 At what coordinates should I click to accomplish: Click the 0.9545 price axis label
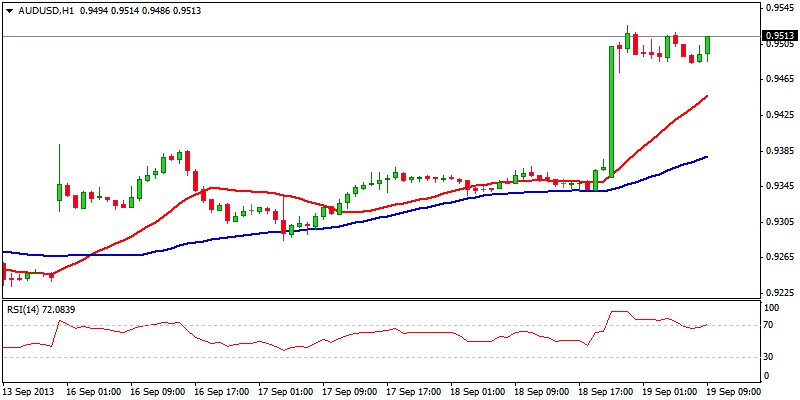pos(779,8)
